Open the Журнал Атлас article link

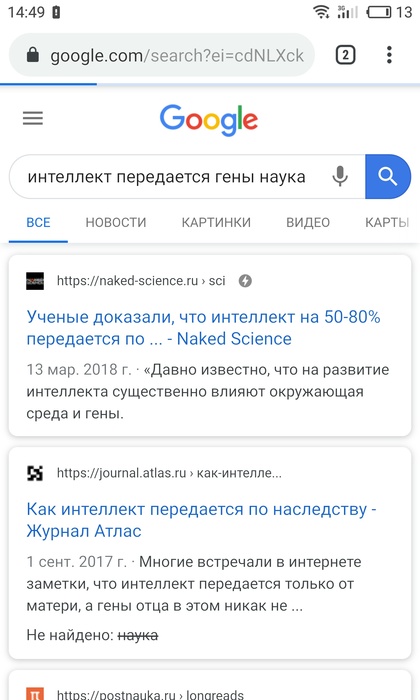[x=201, y=520]
